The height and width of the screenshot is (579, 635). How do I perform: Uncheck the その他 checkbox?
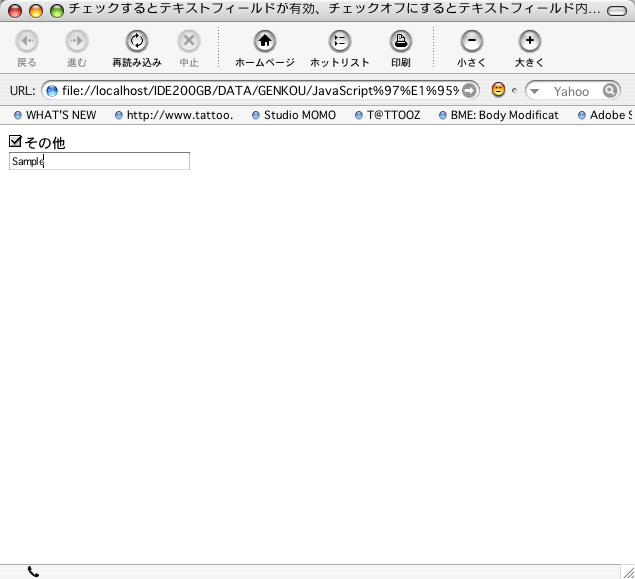click(15, 141)
